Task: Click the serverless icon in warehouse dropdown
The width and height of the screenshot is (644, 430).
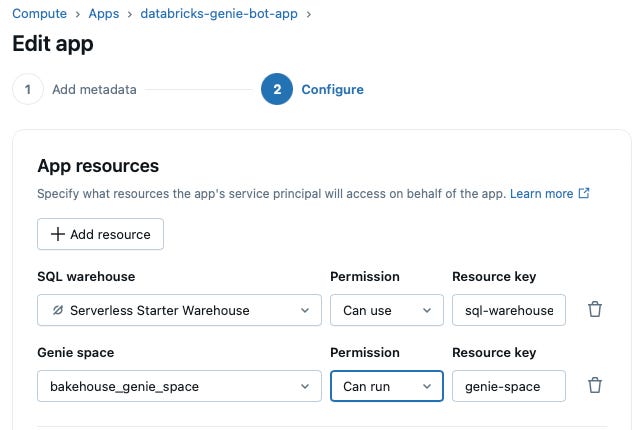Action: point(58,310)
